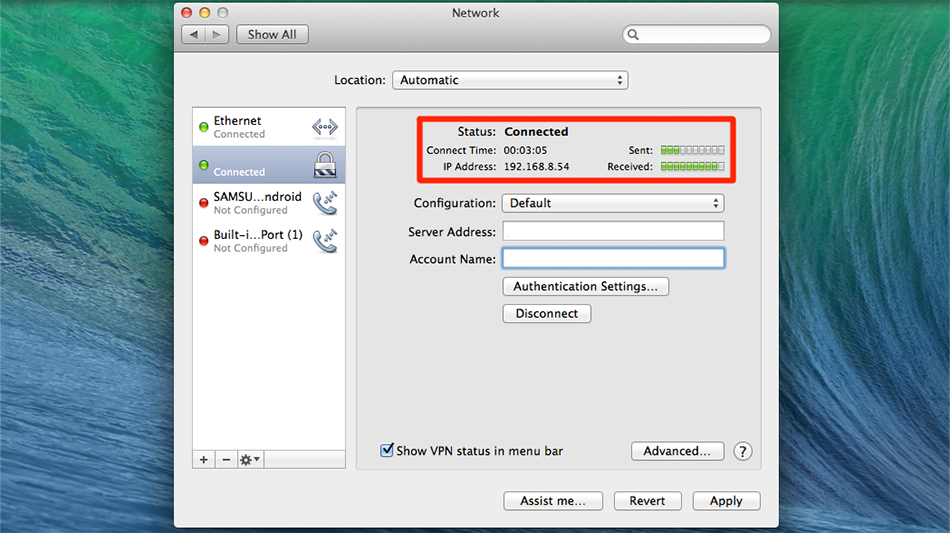The width and height of the screenshot is (950, 533).
Task: Click the Disconnect button
Action: [x=546, y=314]
